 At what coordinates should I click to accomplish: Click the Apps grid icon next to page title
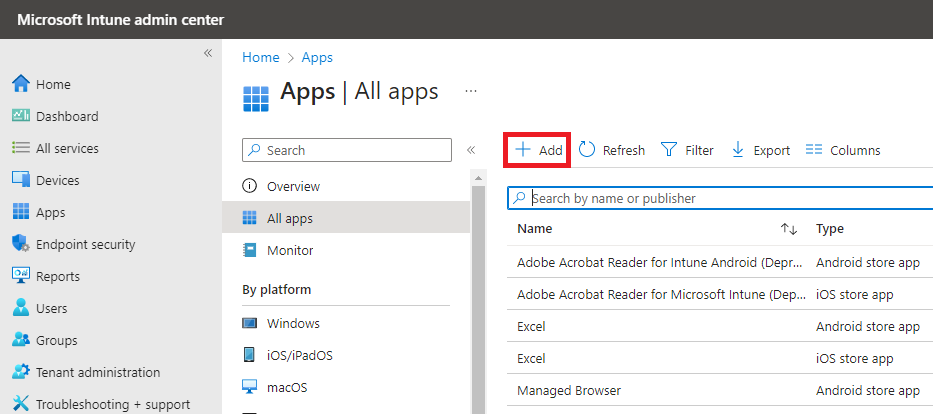coord(256,98)
